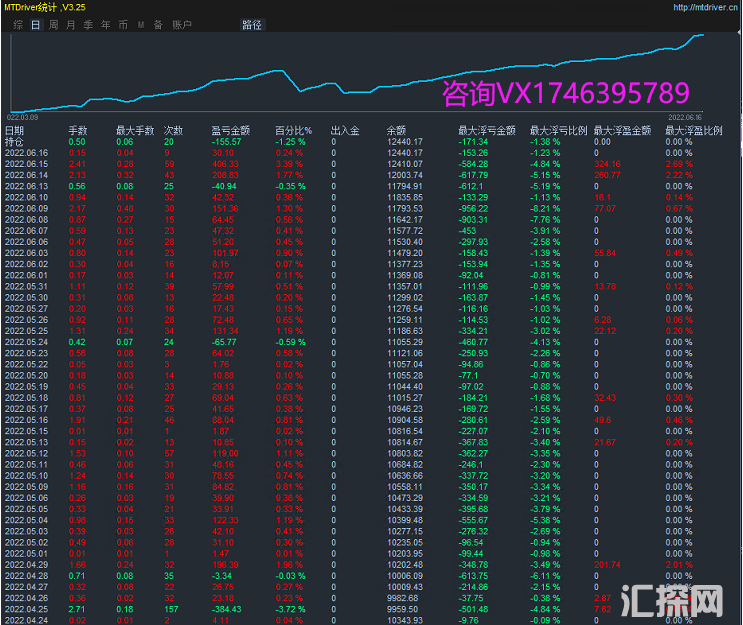
Task: Click the 盈亏金额 column header
Action: click(230, 130)
